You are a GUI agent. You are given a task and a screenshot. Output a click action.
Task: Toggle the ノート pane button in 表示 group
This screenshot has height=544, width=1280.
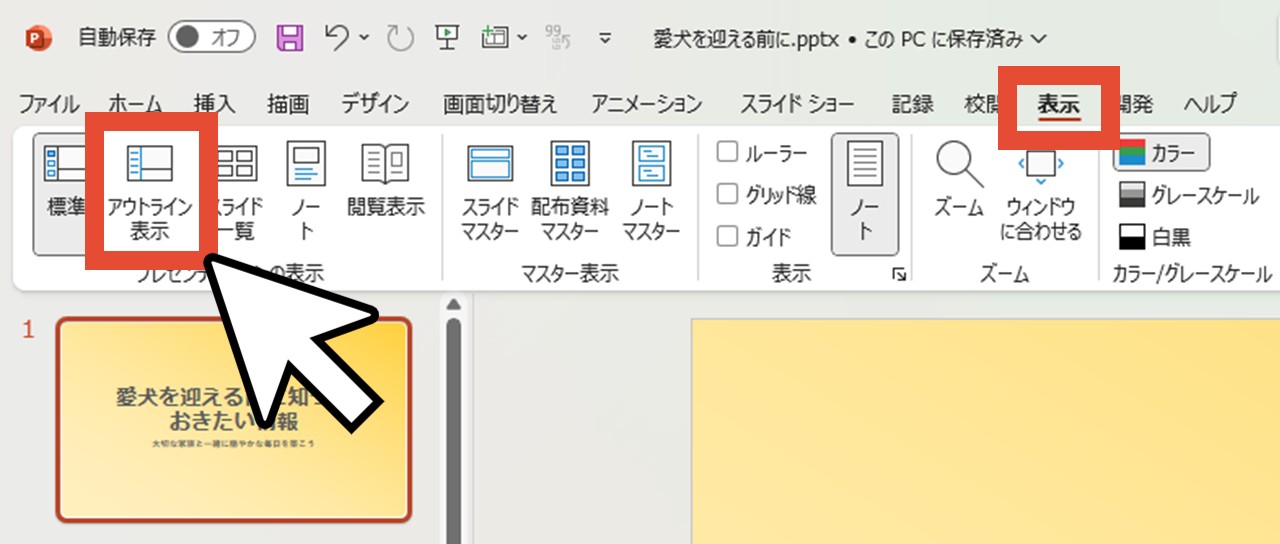865,193
